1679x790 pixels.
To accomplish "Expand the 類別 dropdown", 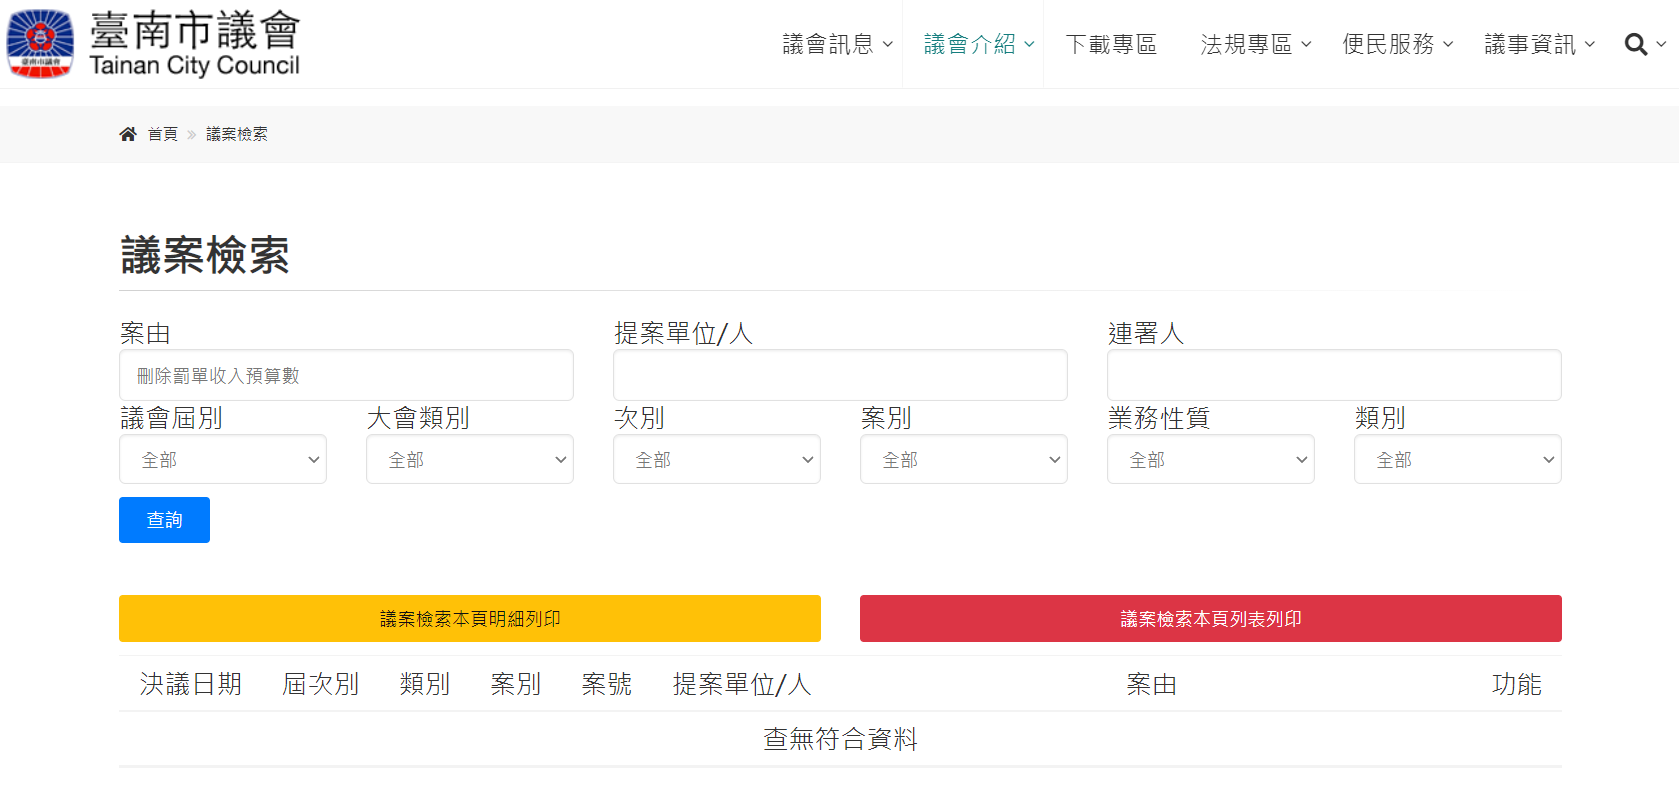I will [1458, 460].
